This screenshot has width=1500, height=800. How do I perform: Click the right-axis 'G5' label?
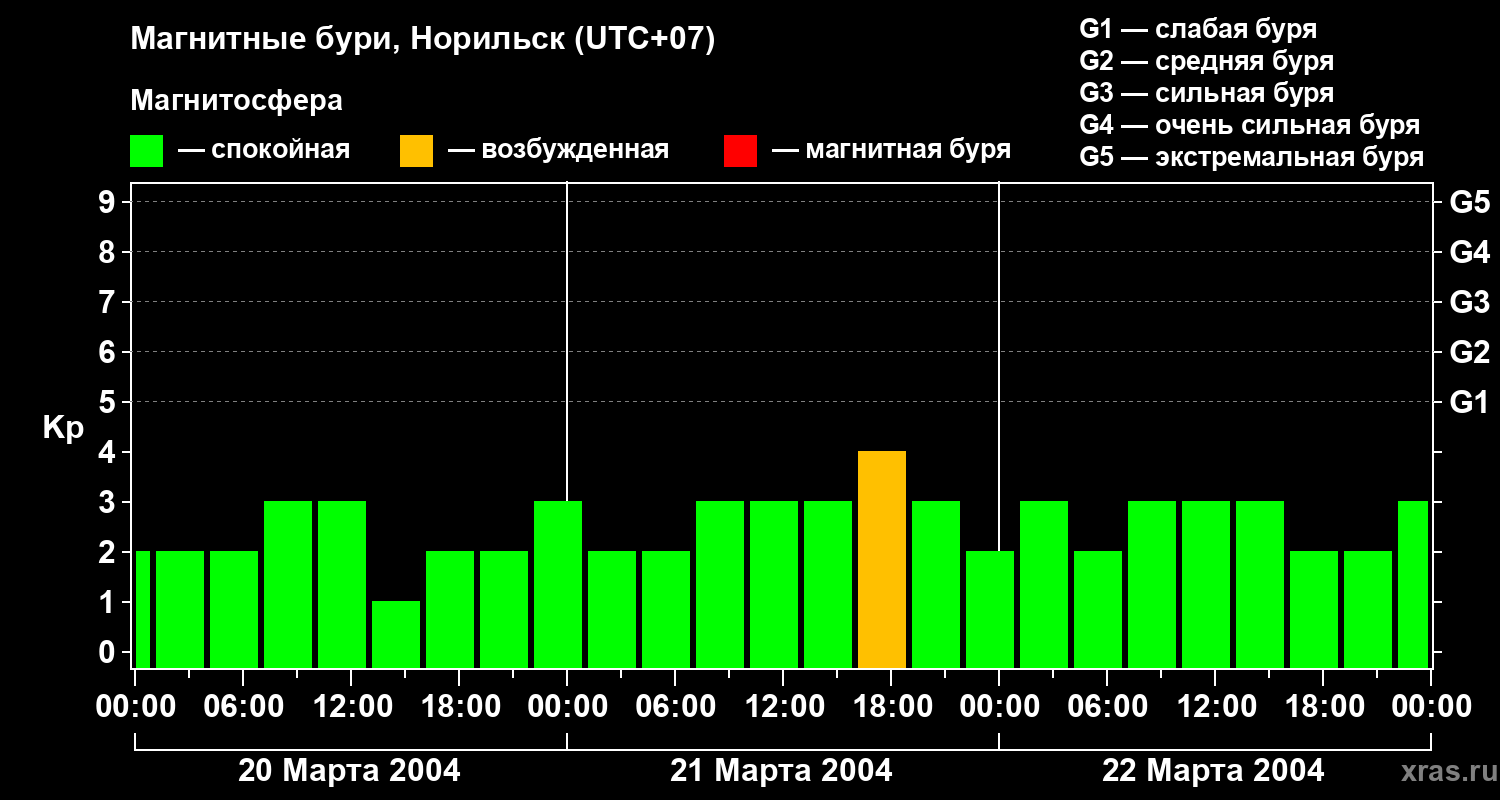tap(1469, 202)
